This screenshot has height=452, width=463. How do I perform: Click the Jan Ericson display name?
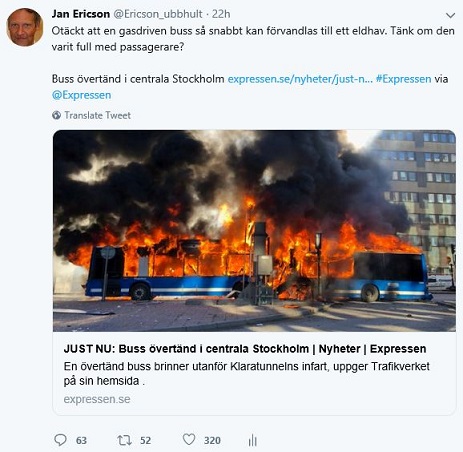point(81,14)
